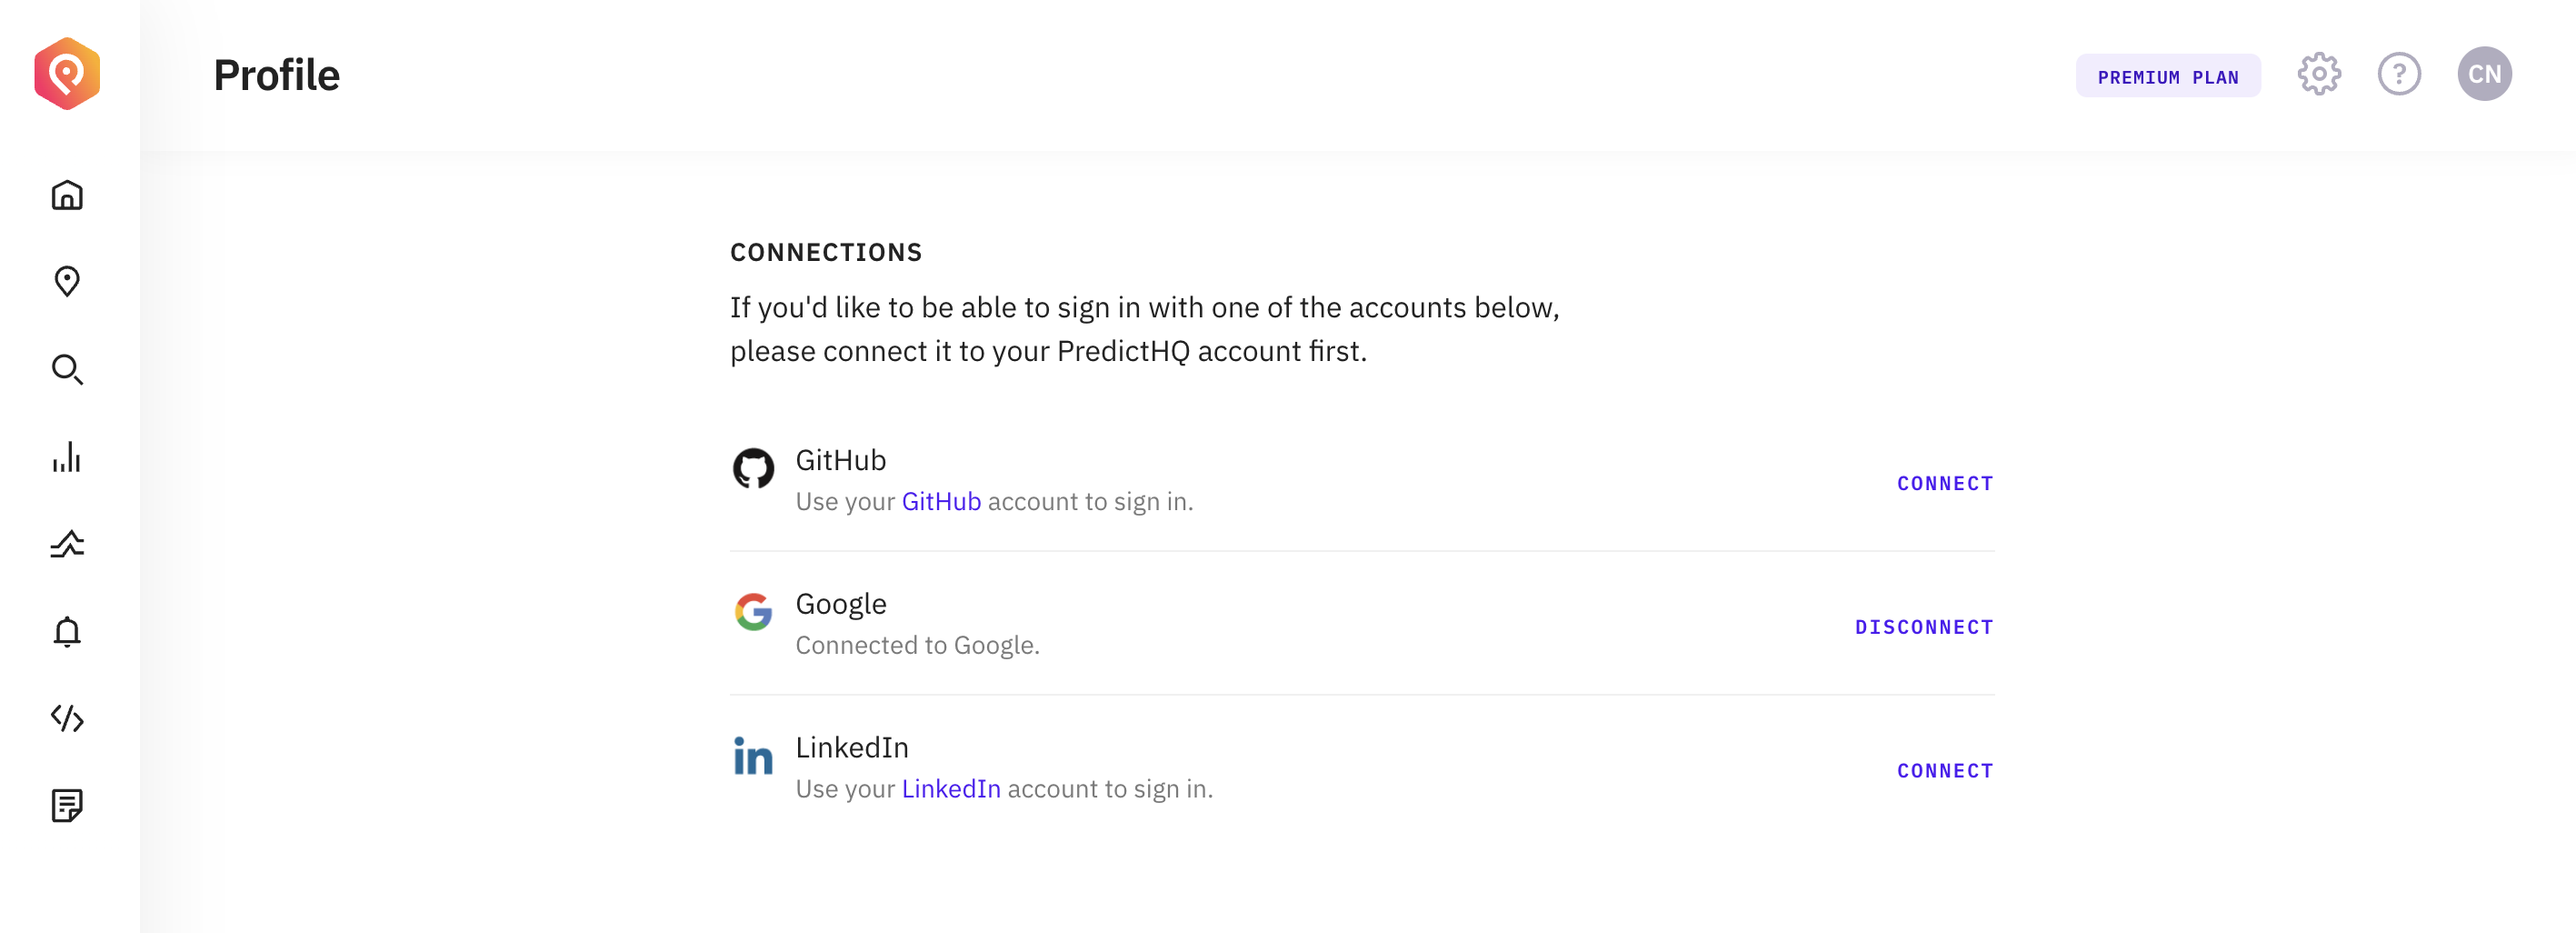Click the help question mark icon
The image size is (2576, 933).
pyautogui.click(x=2399, y=74)
